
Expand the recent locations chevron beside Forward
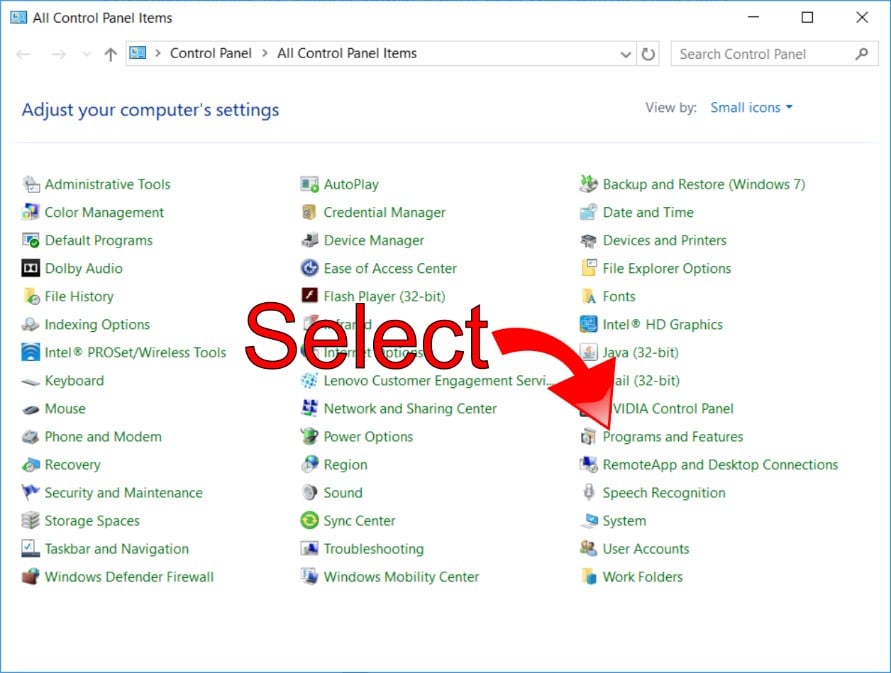[x=87, y=54]
